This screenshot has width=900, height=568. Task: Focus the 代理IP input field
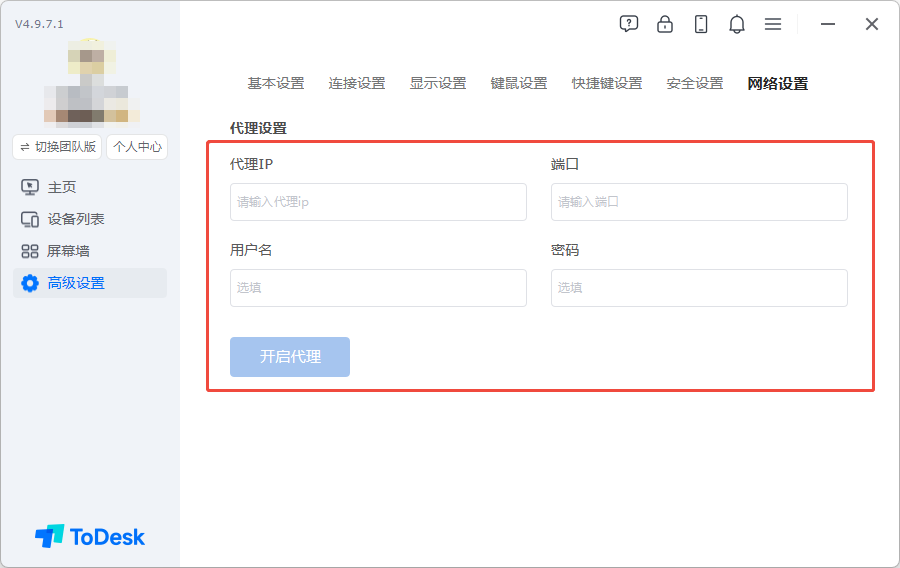click(x=378, y=202)
